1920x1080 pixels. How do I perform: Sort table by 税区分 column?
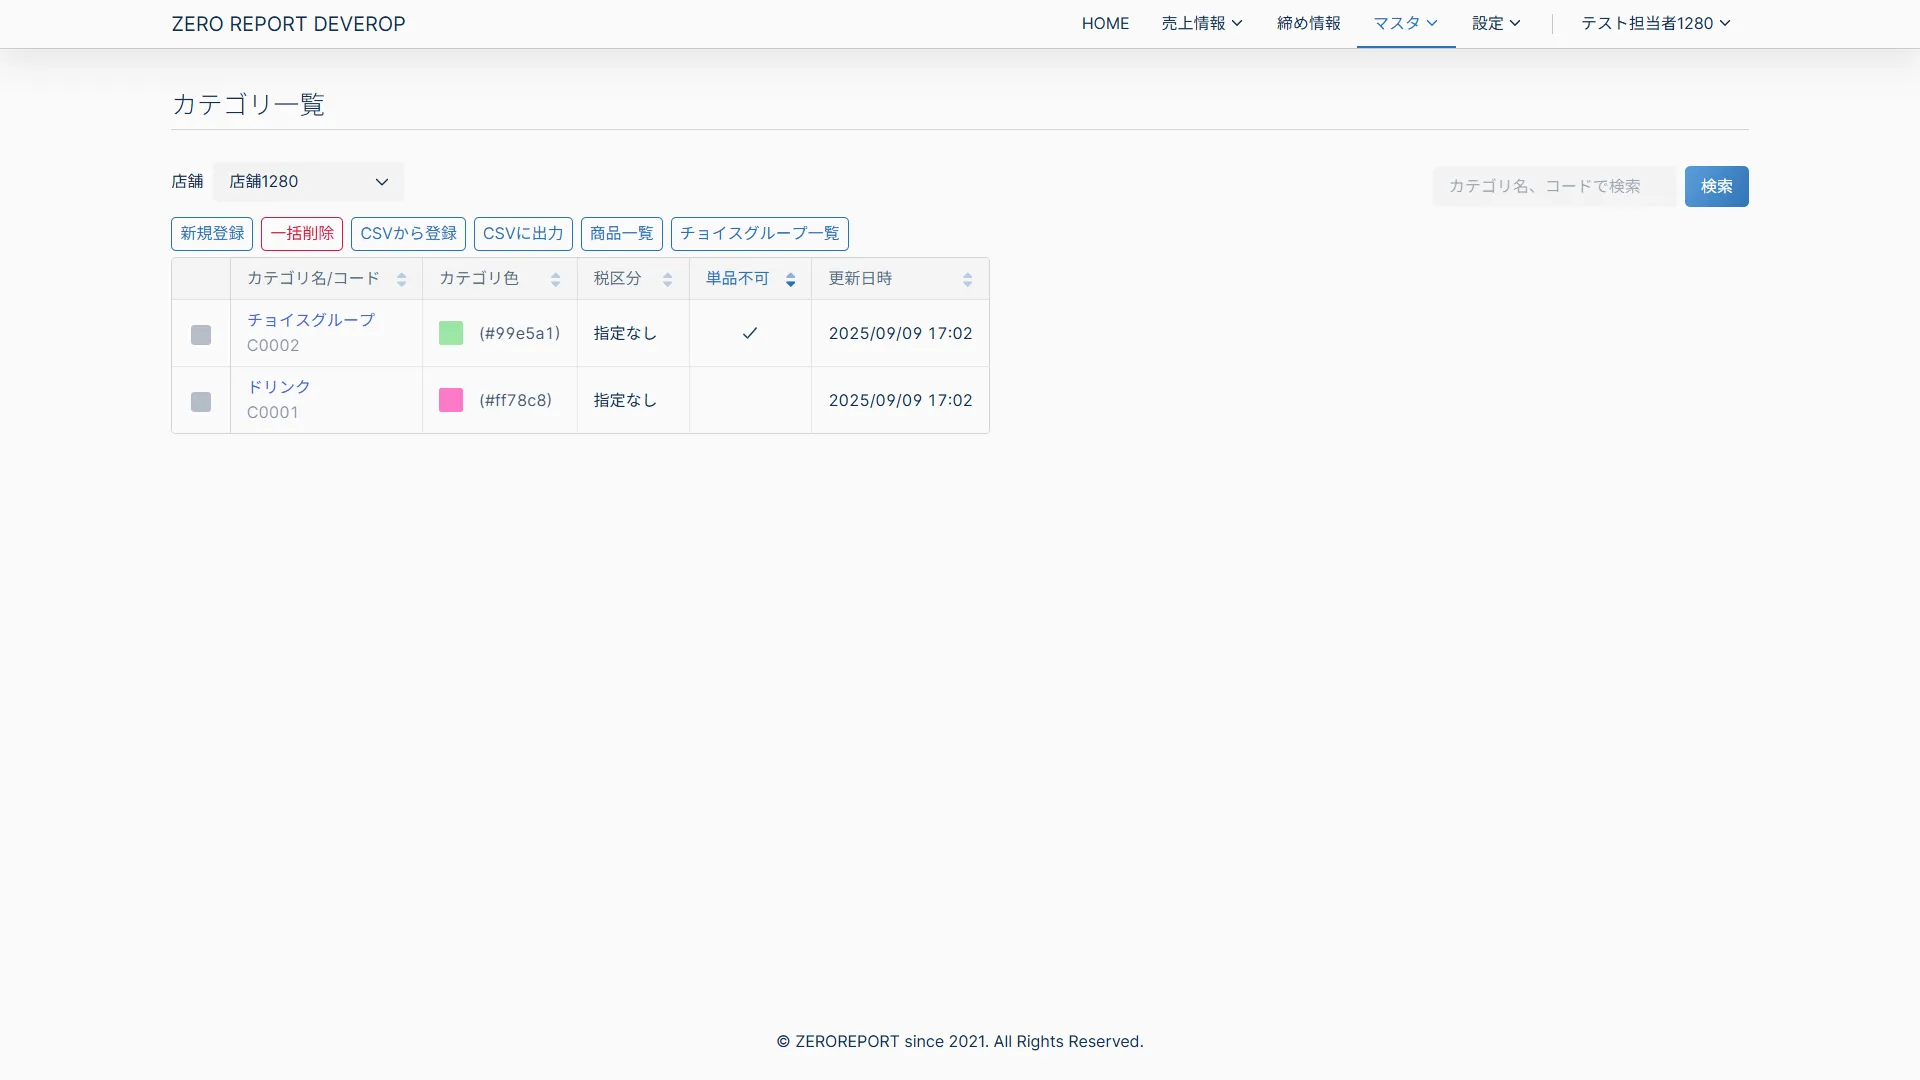(x=667, y=280)
